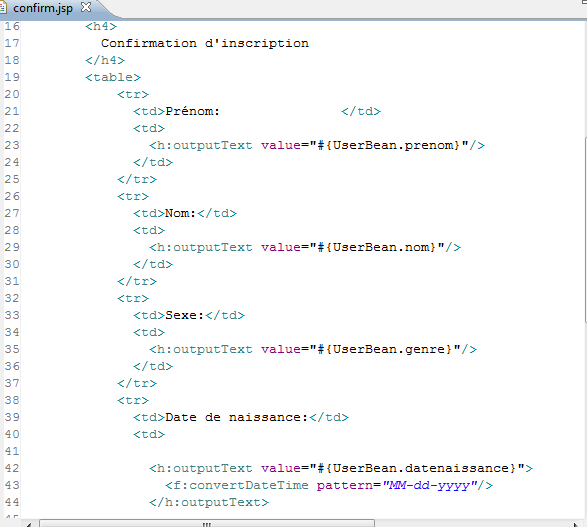Click the <tr> tag on line 26
This screenshot has height=527, width=587.
click(133, 196)
